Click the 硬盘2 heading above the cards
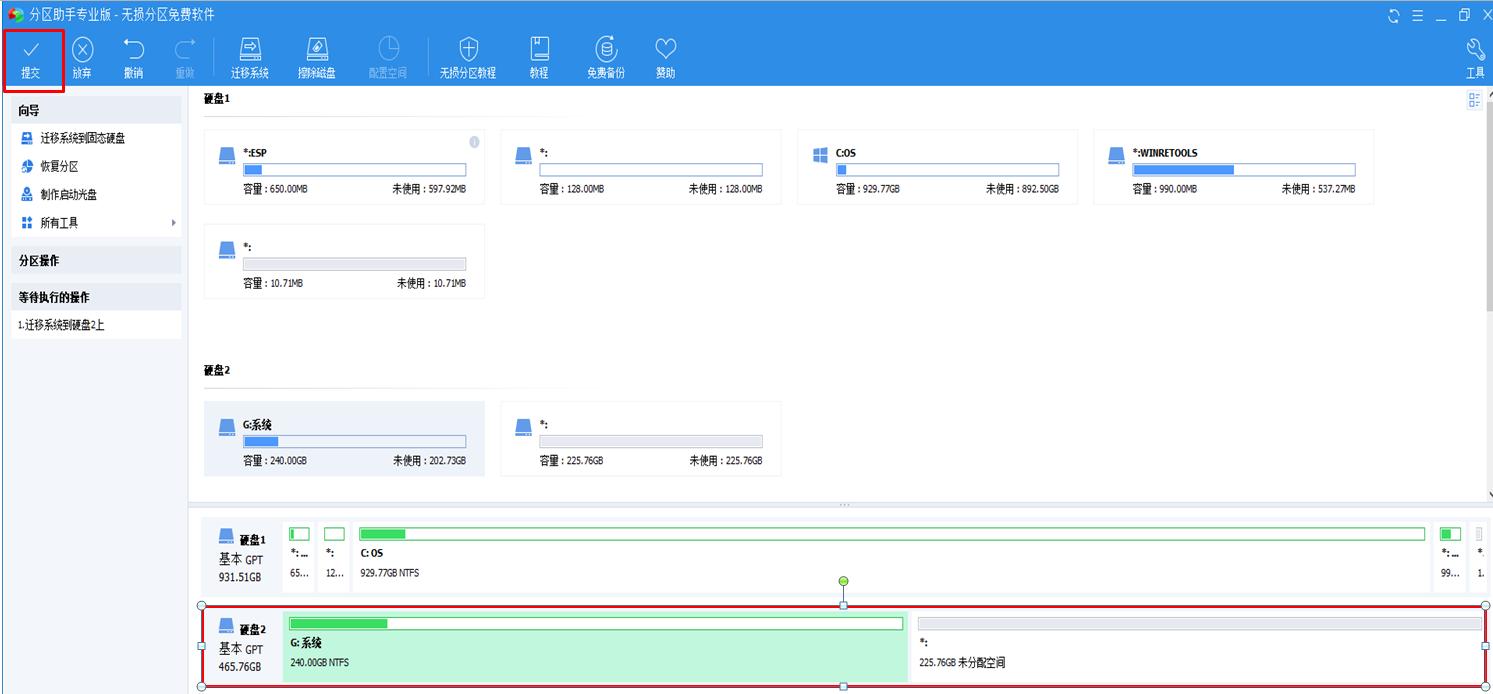1493x694 pixels. click(216, 370)
